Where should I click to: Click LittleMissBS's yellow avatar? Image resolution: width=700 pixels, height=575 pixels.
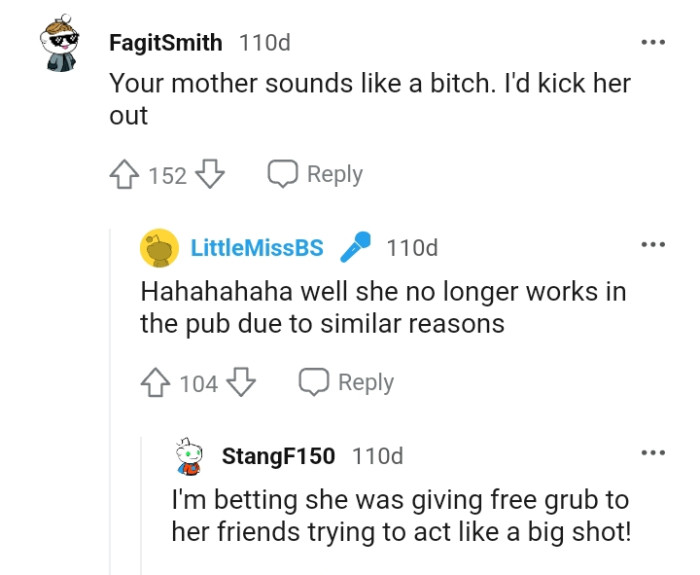pos(160,248)
